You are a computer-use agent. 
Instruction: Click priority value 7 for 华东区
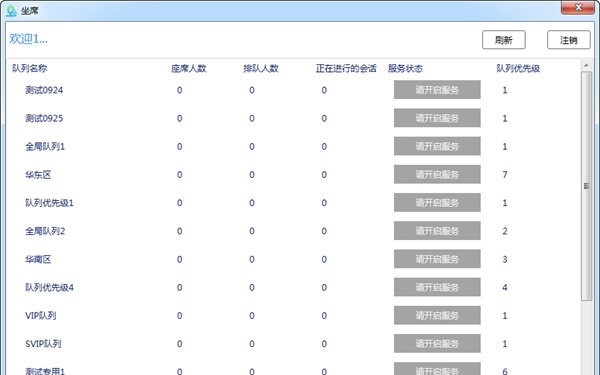505,174
